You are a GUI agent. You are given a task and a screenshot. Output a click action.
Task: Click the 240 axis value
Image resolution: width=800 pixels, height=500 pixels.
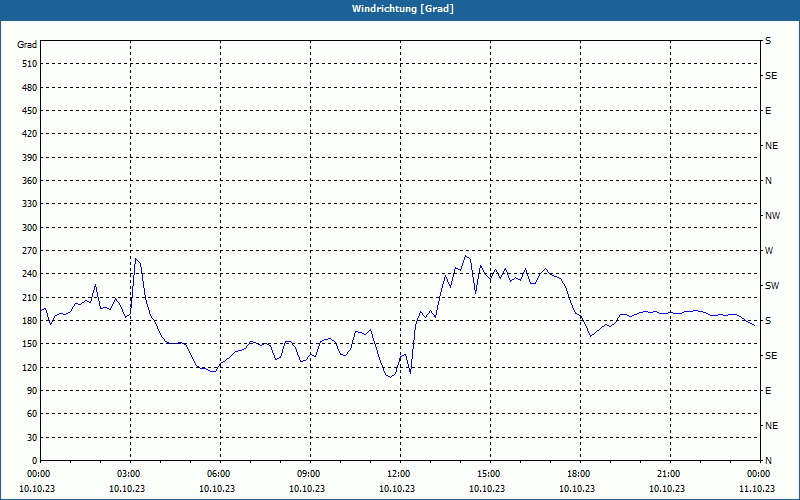(x=30, y=274)
